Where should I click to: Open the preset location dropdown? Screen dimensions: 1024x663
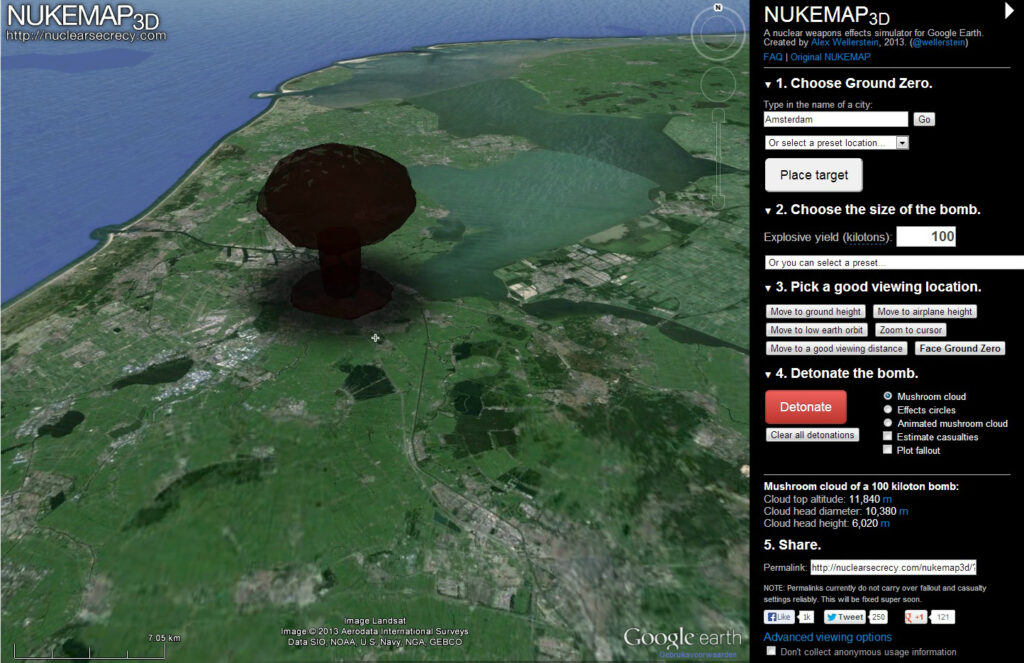coord(837,142)
